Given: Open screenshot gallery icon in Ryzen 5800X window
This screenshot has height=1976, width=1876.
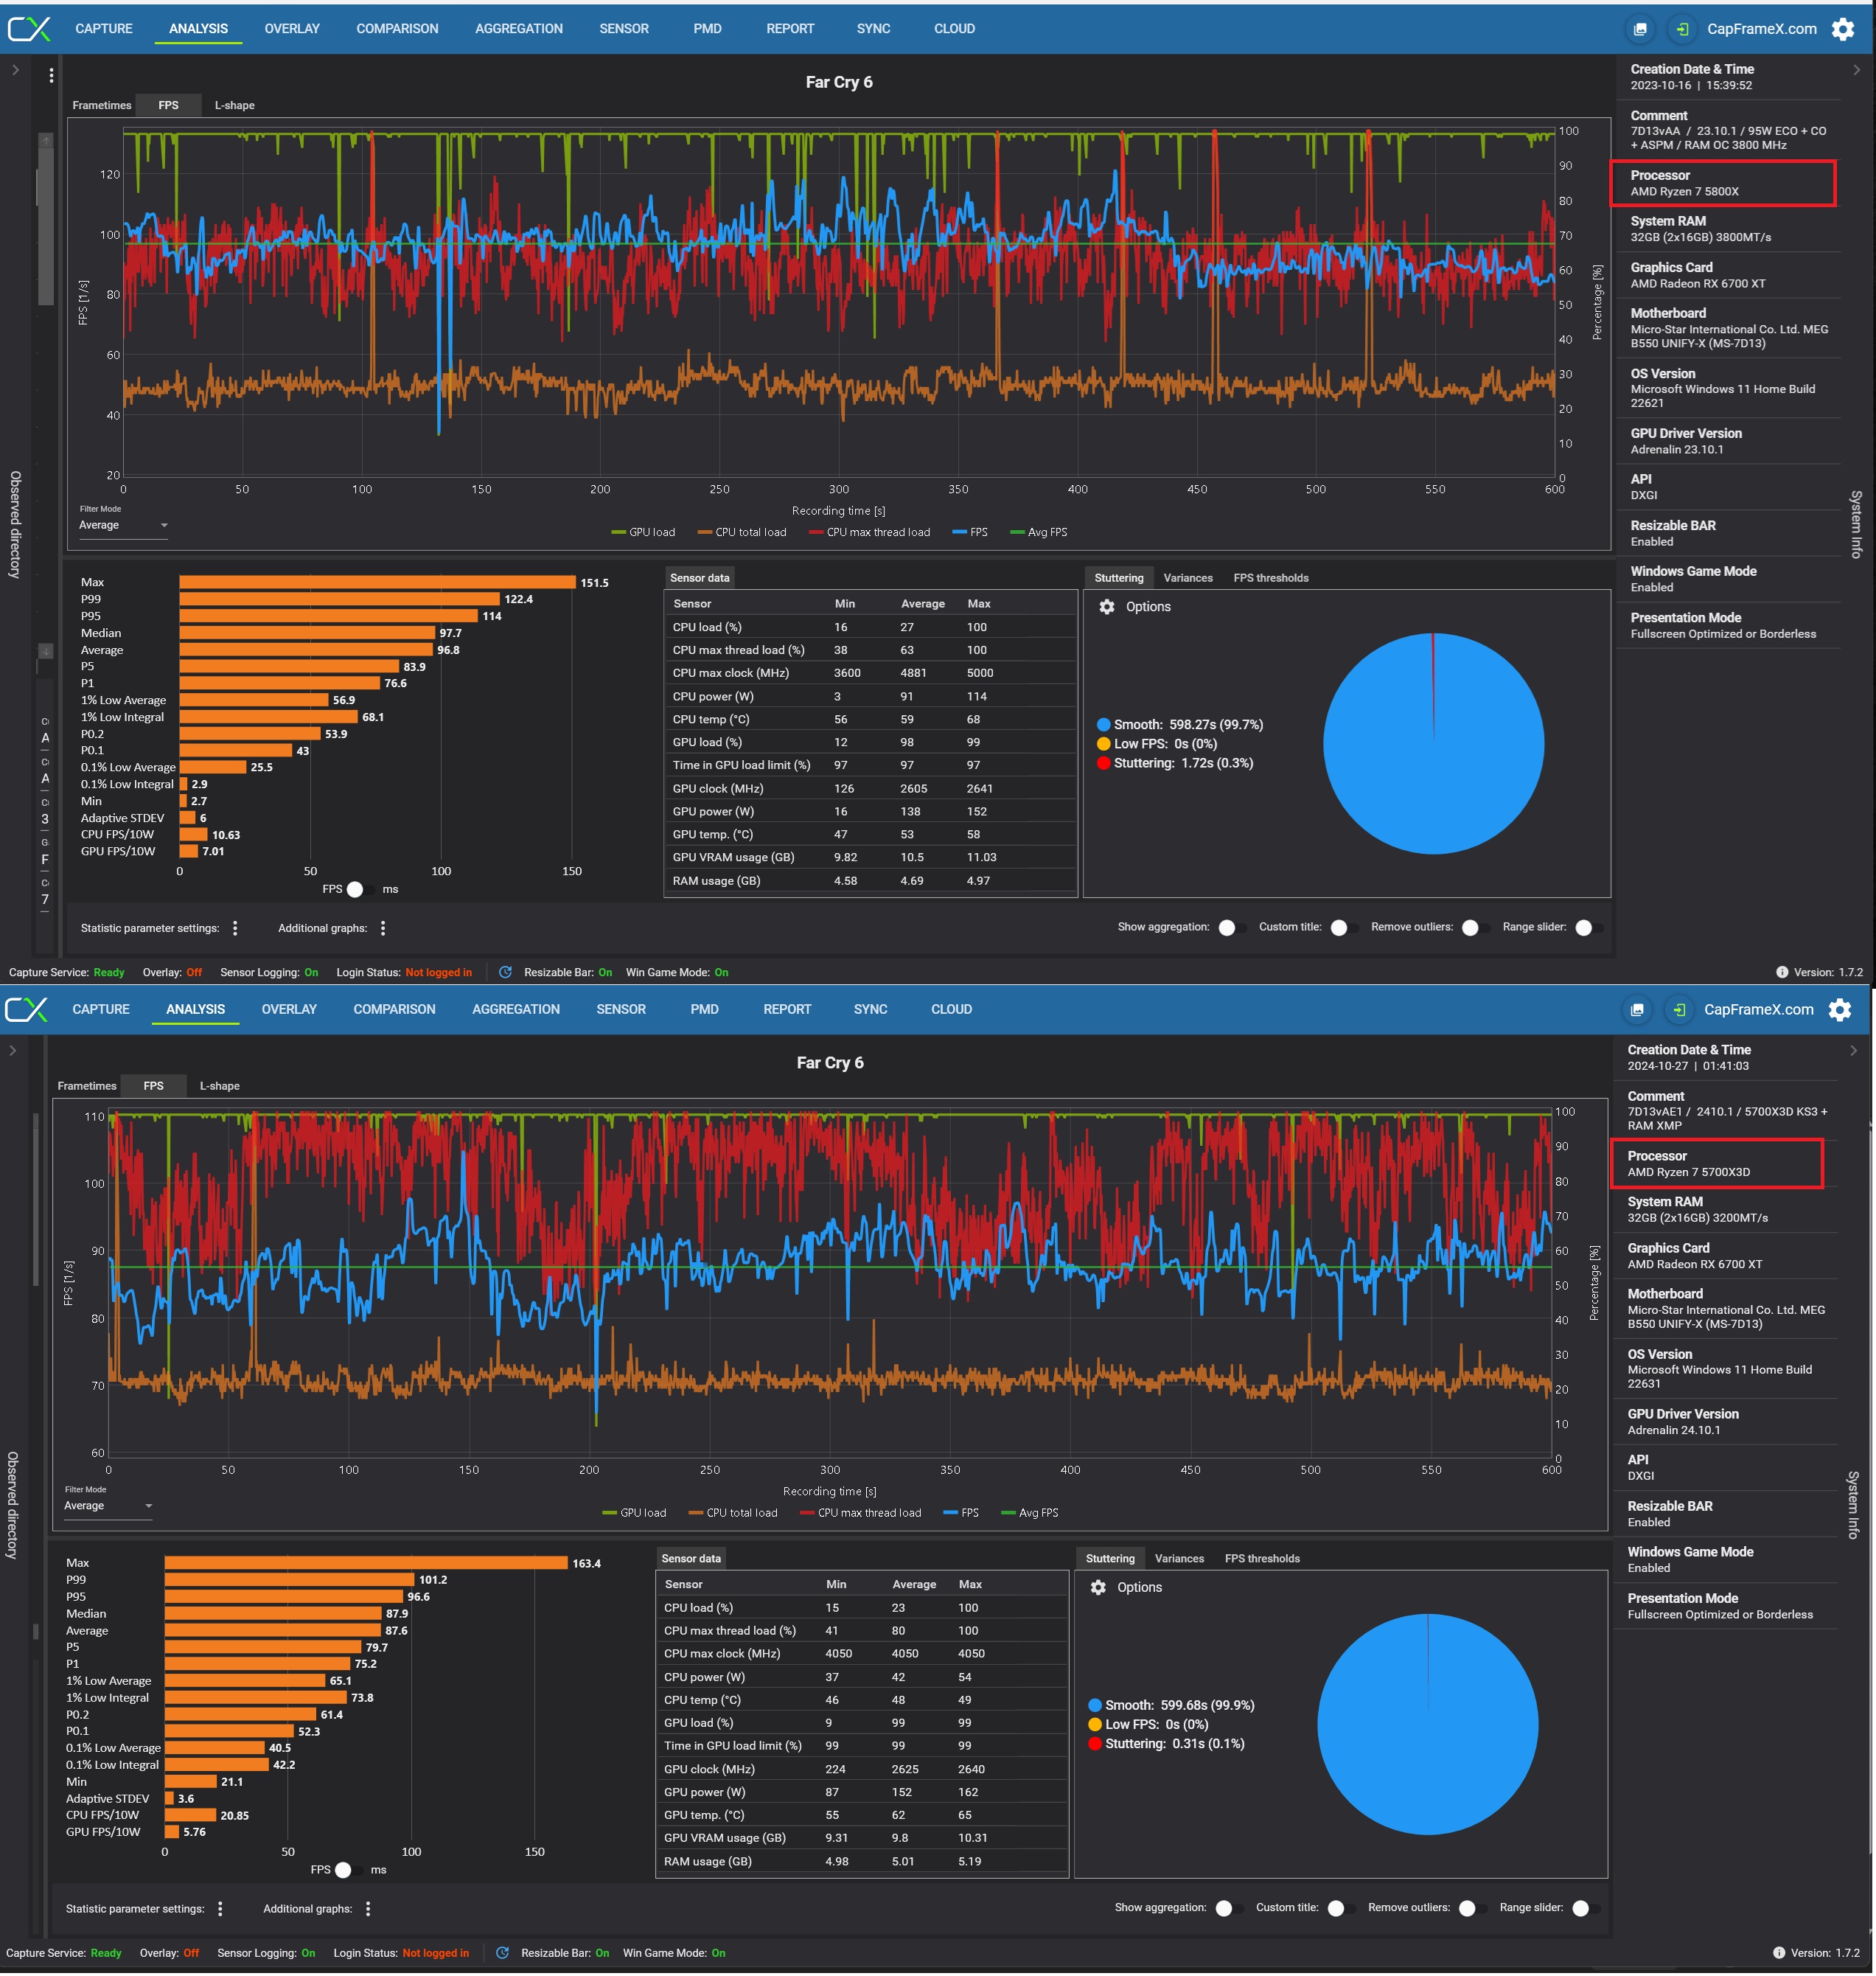Looking at the screenshot, I should tap(1640, 29).
